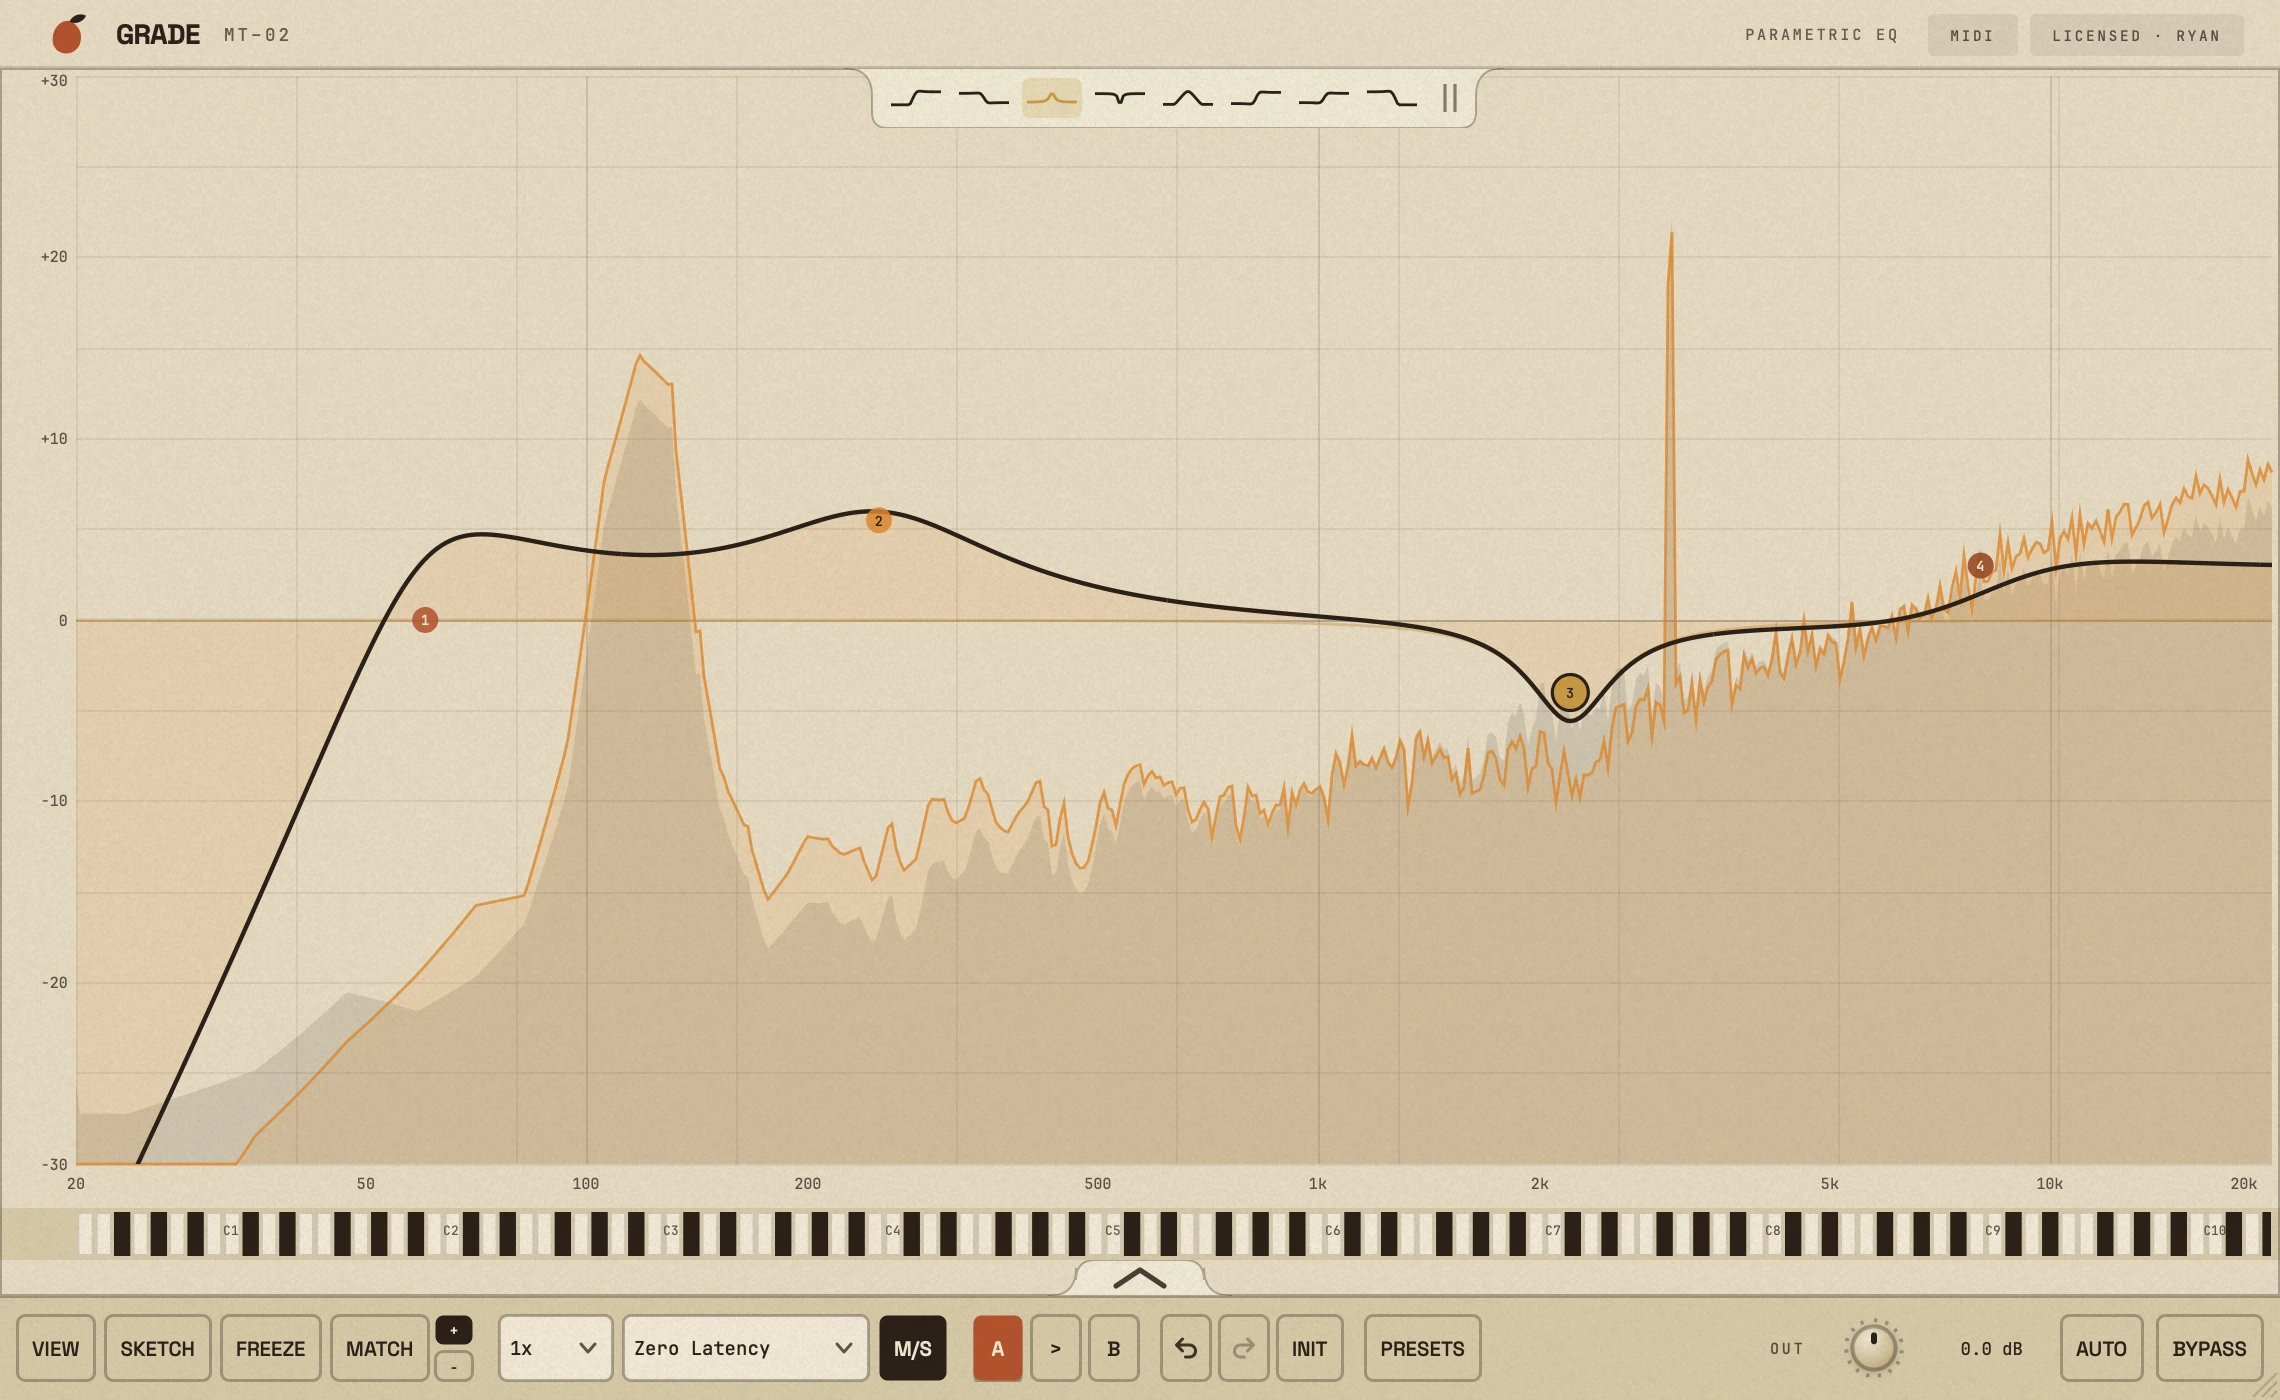Click the GRADE title text
The height and width of the screenshot is (1400, 2280).
(158, 35)
